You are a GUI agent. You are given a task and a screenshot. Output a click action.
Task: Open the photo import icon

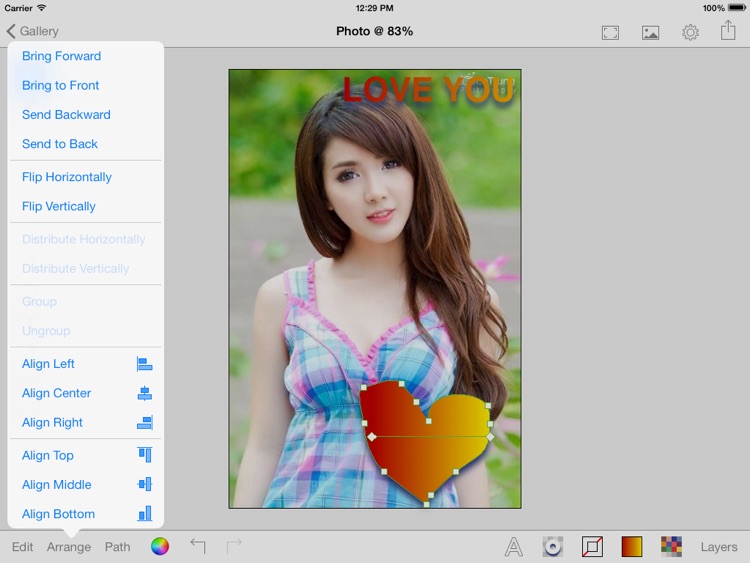pos(650,33)
